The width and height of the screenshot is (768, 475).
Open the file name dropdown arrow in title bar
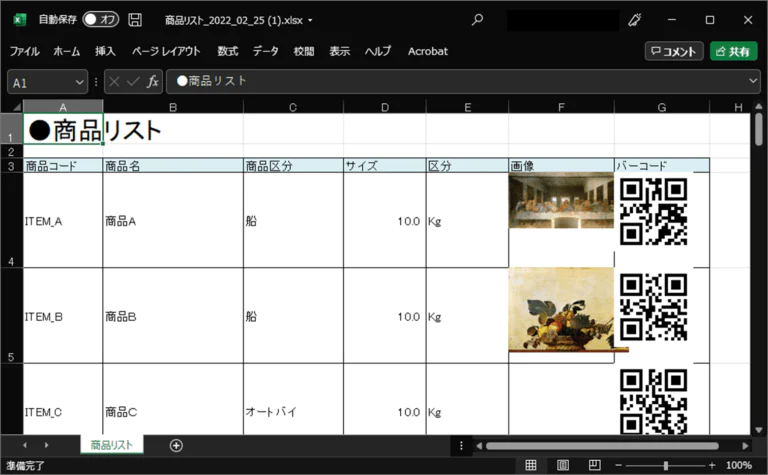(310, 21)
